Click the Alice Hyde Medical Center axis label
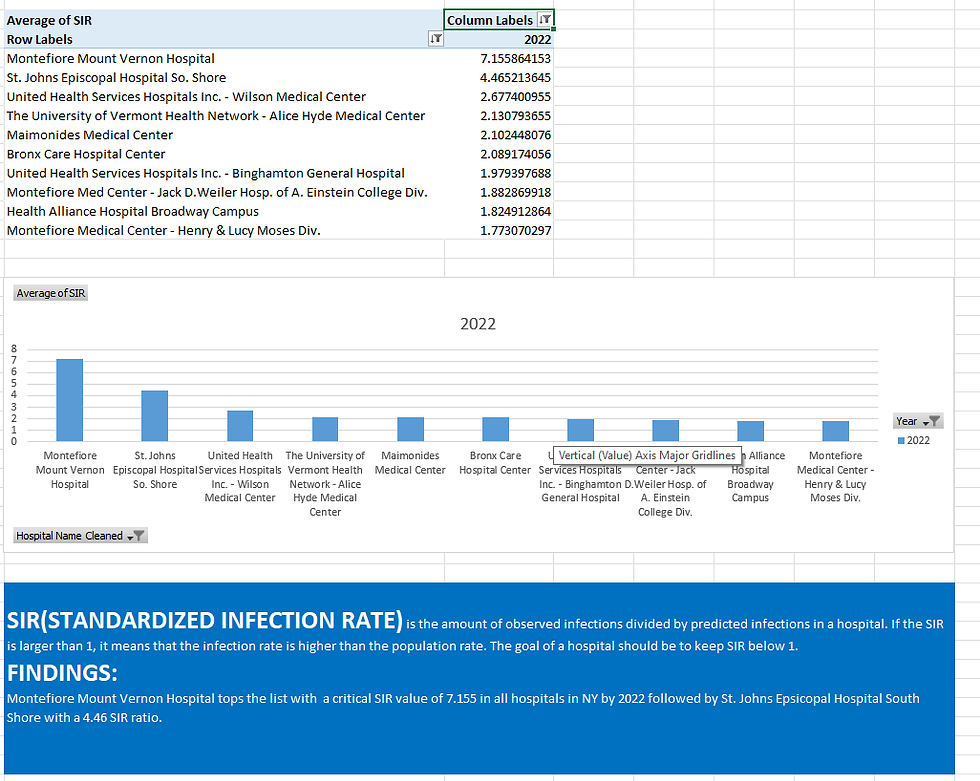Screen dimensions: 980x781 click(325, 484)
